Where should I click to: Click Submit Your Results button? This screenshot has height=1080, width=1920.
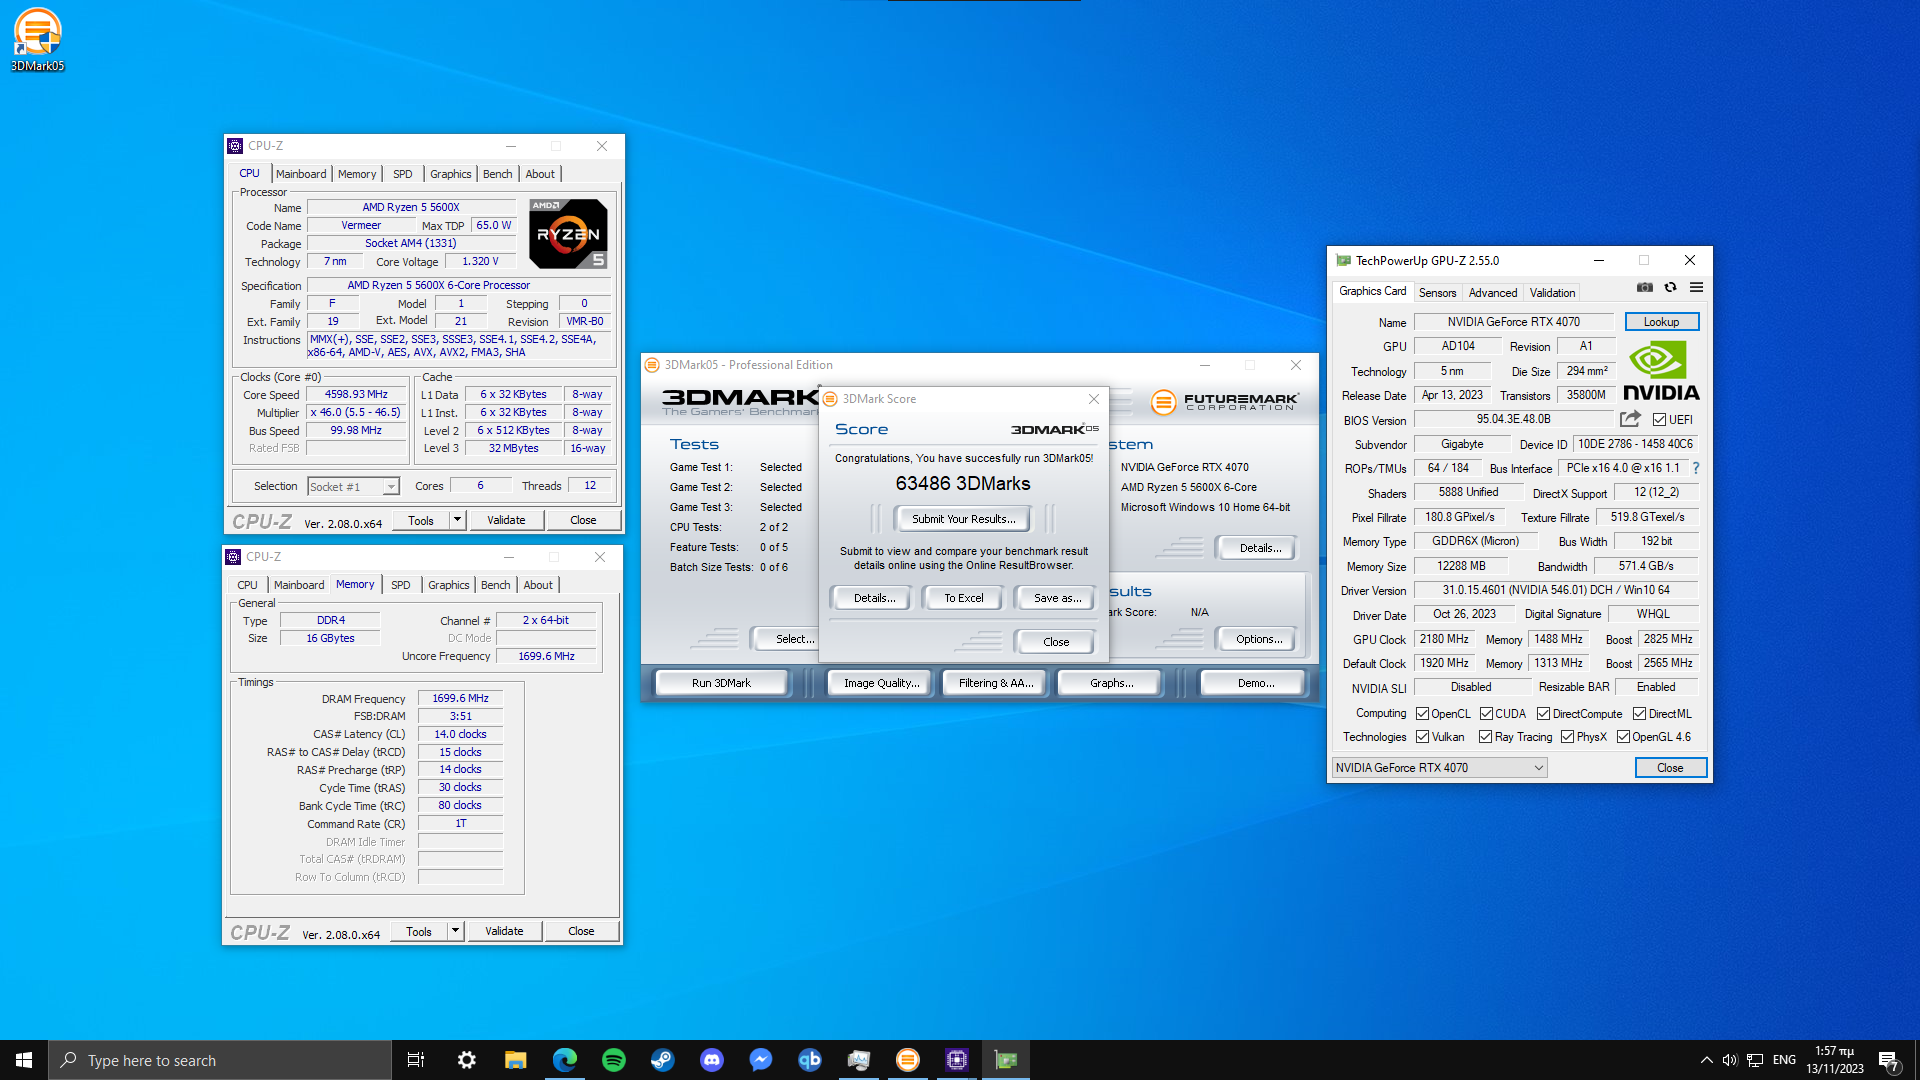[963, 519]
